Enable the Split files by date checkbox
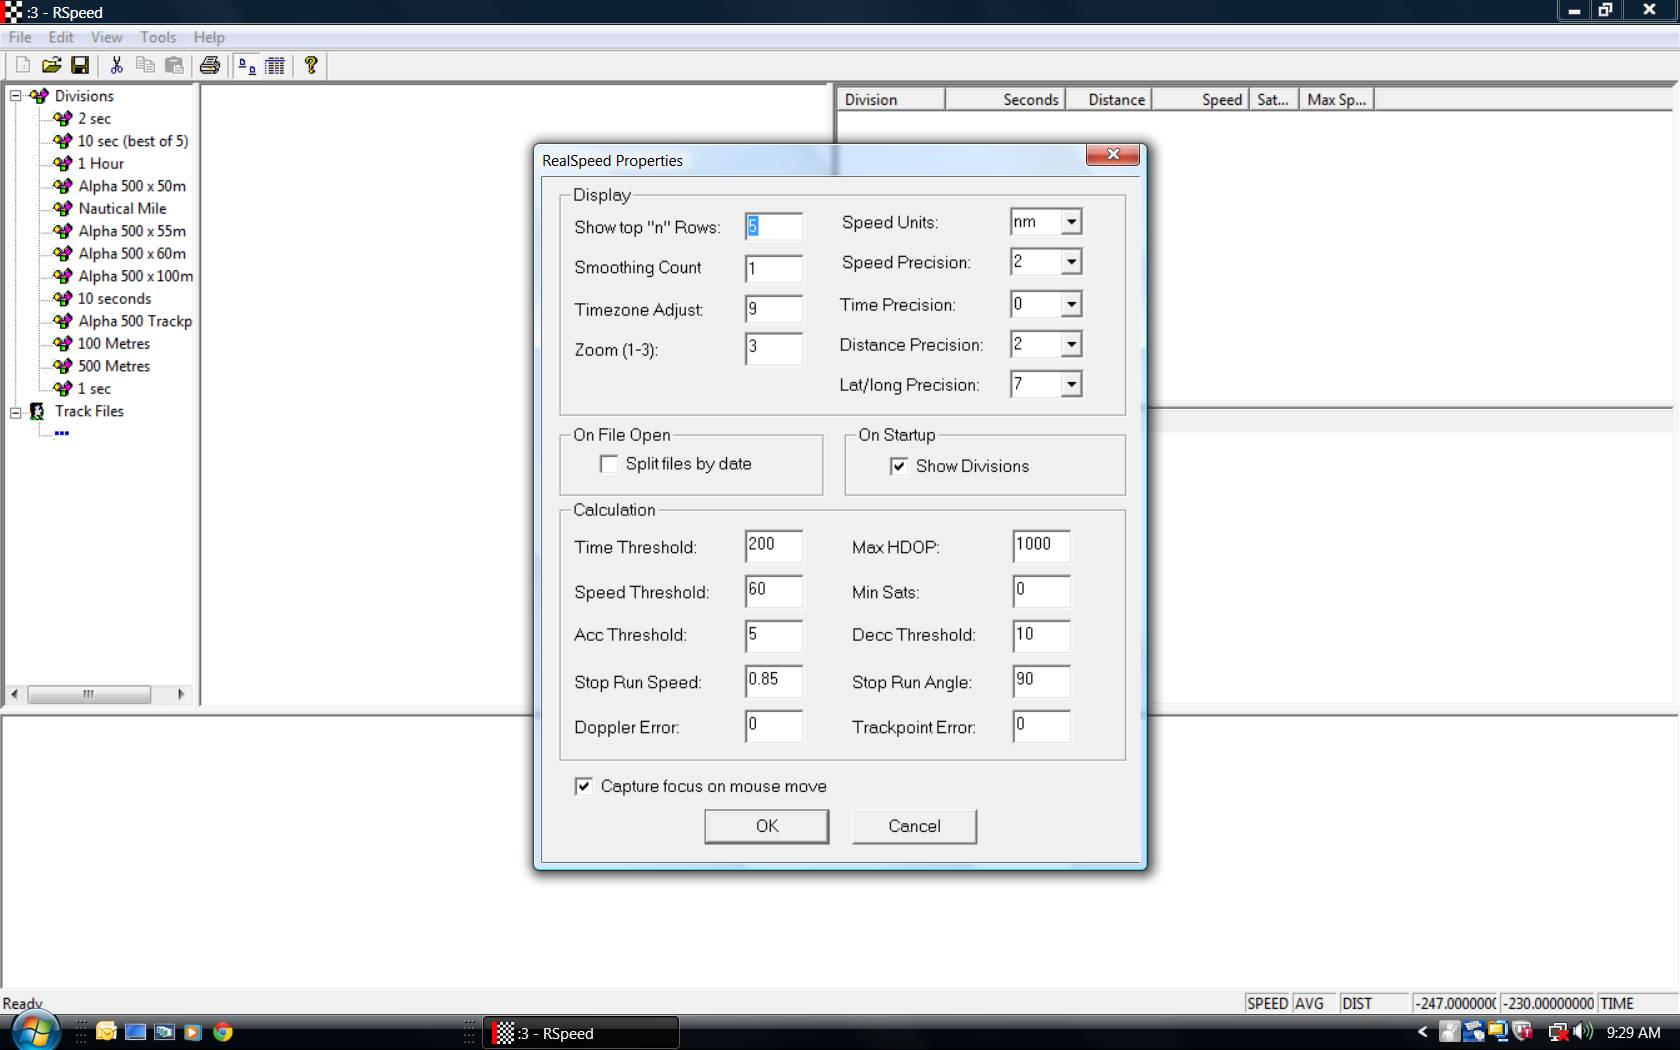The width and height of the screenshot is (1680, 1050). click(609, 464)
